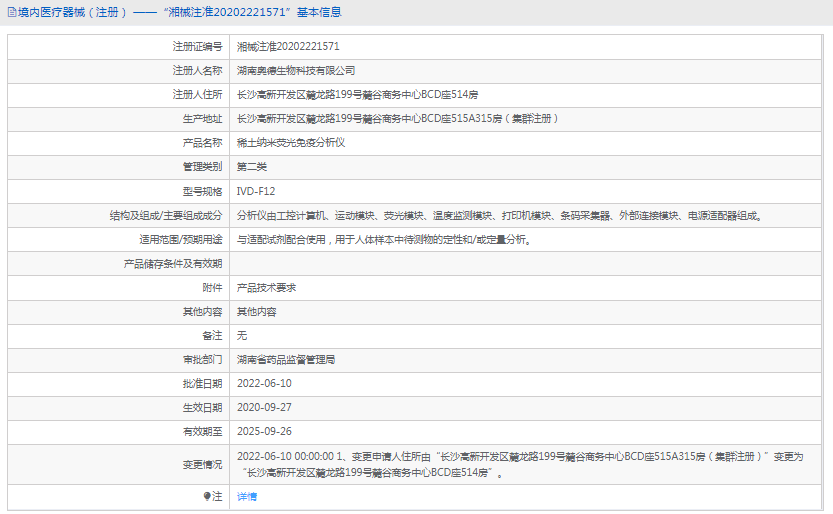Click registrant address ending BCD座514房

[358, 95]
